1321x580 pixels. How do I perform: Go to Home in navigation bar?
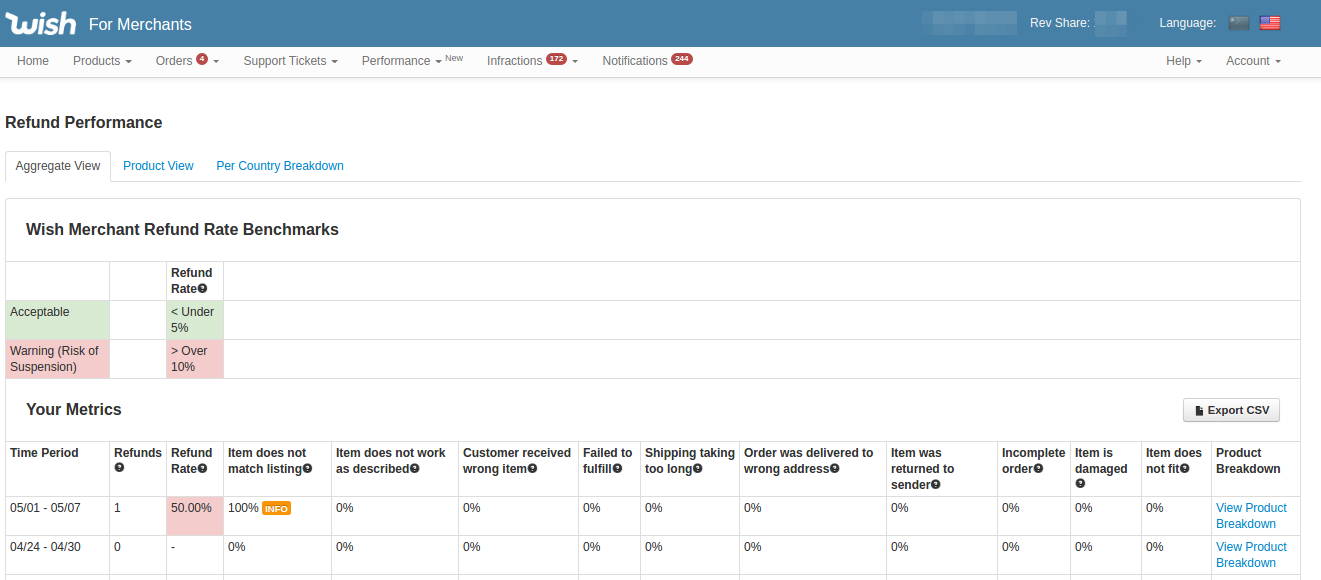point(33,61)
